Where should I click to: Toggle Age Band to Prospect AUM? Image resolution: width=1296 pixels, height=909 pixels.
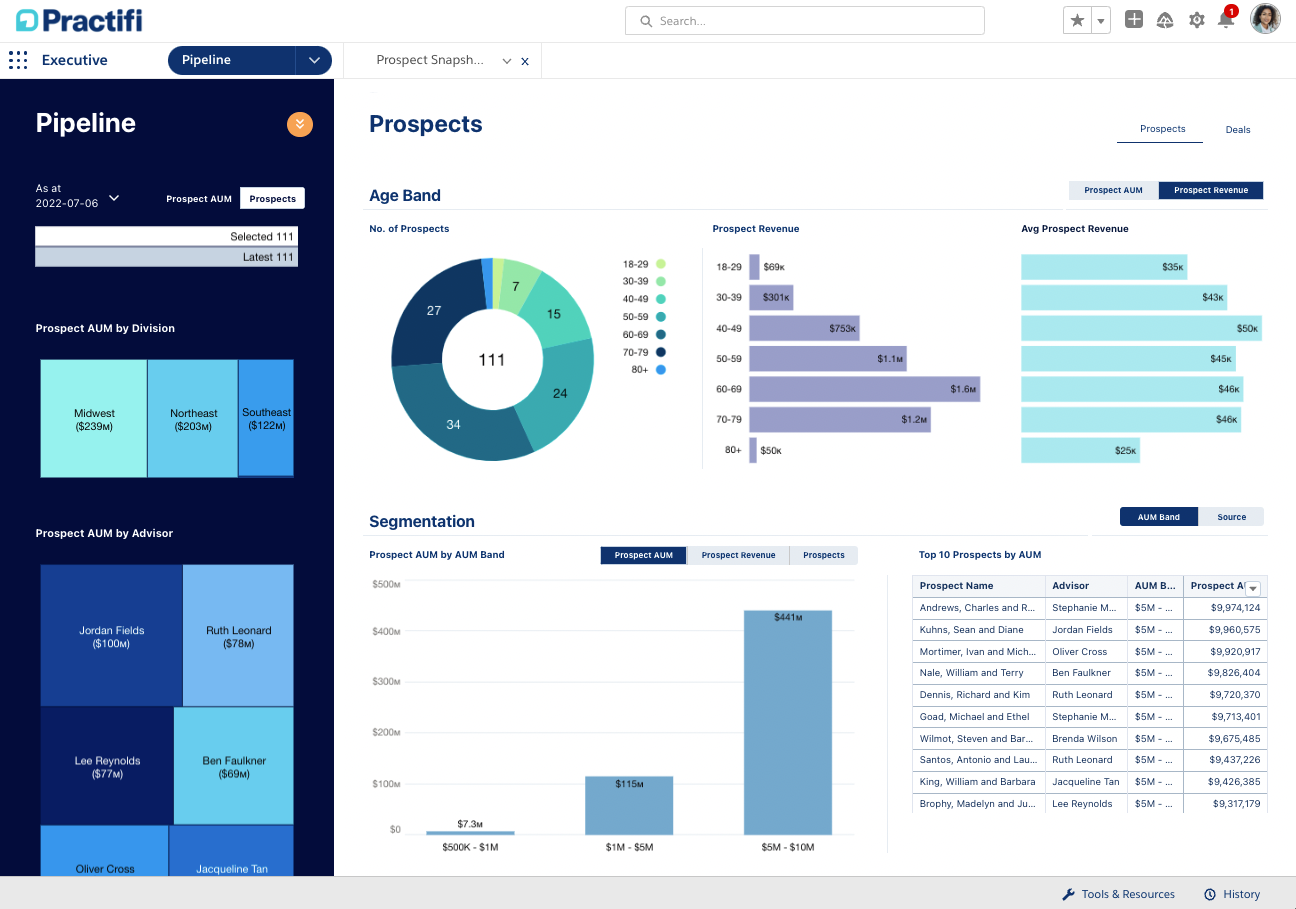pos(1113,190)
